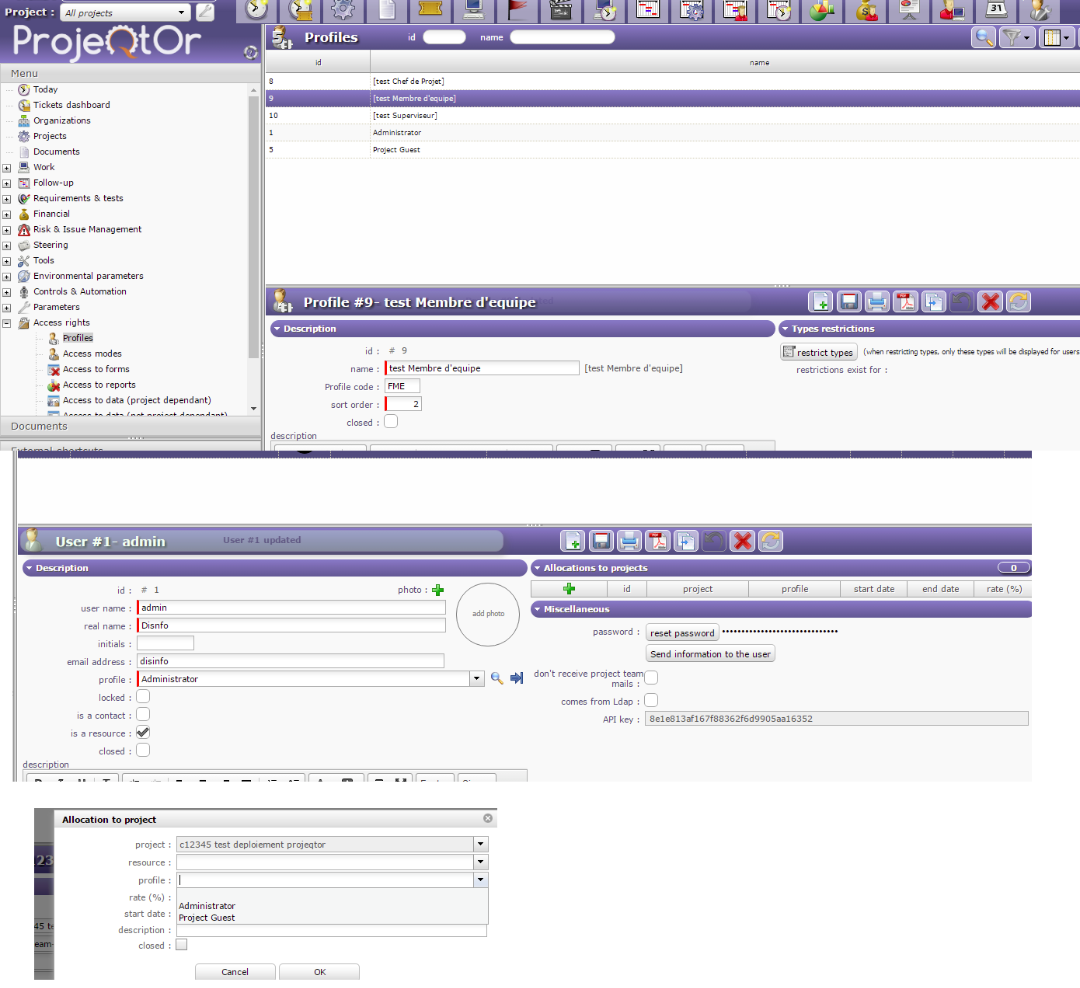Save the user with the floppy disk icon
The image size is (1080, 988).
click(x=601, y=541)
